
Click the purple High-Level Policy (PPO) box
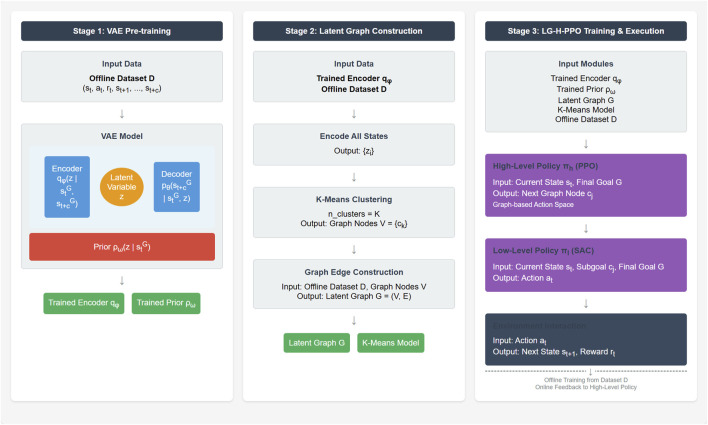(x=586, y=185)
